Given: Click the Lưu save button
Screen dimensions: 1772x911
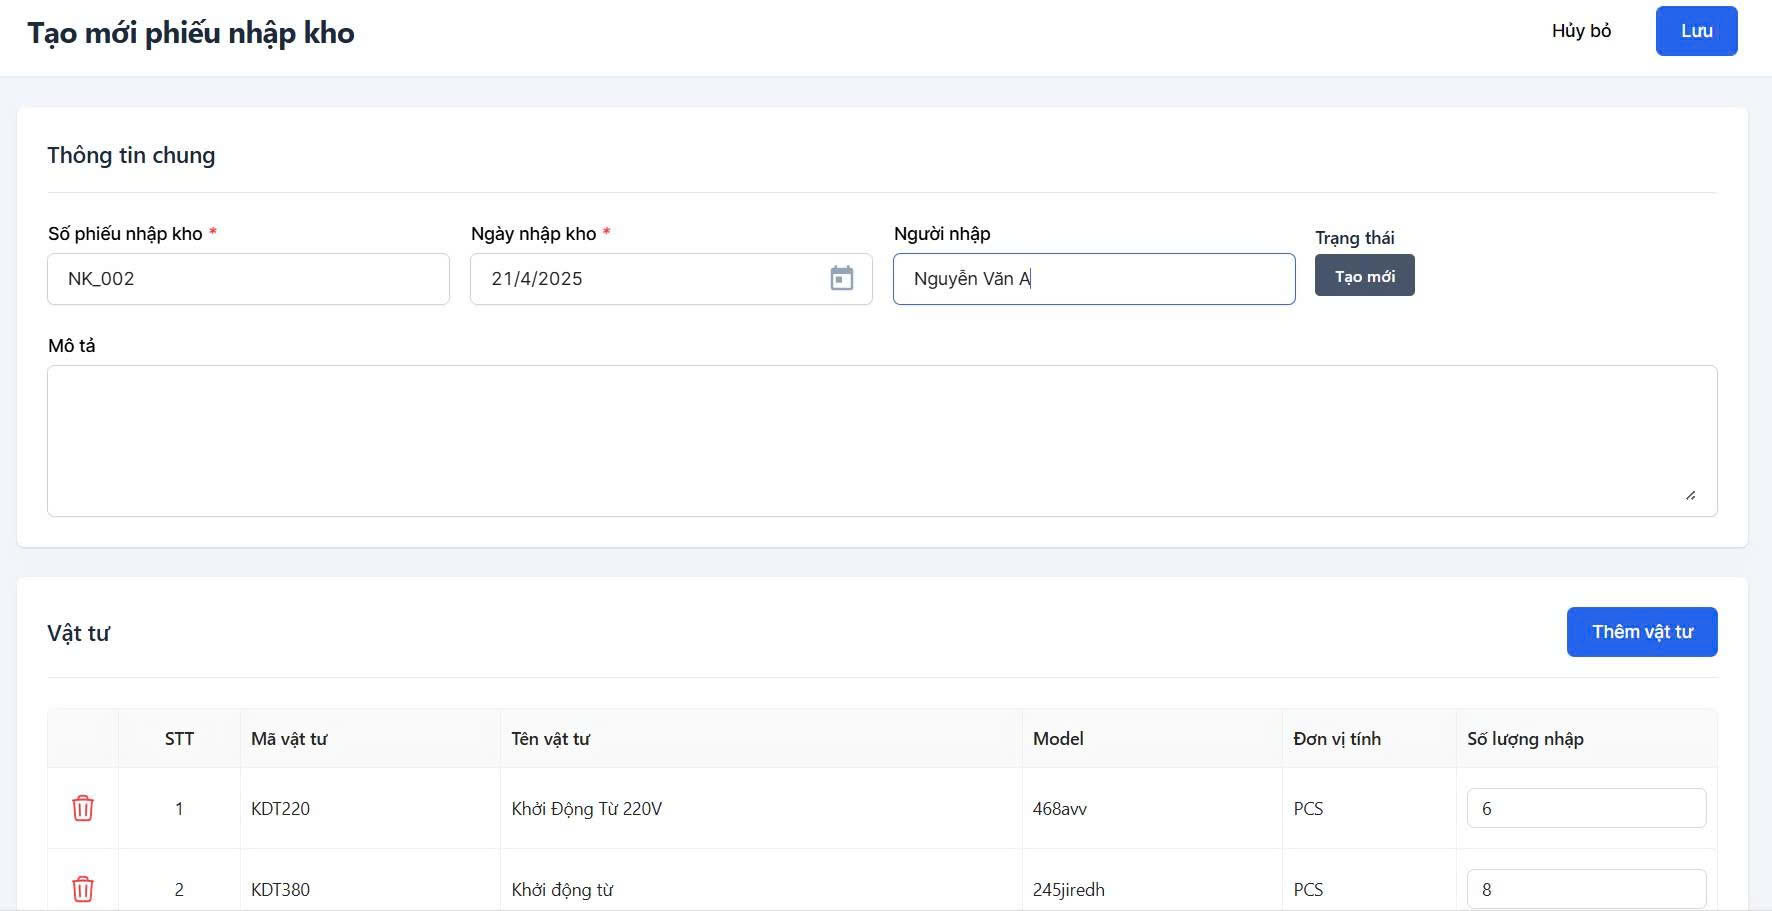Looking at the screenshot, I should (x=1696, y=31).
